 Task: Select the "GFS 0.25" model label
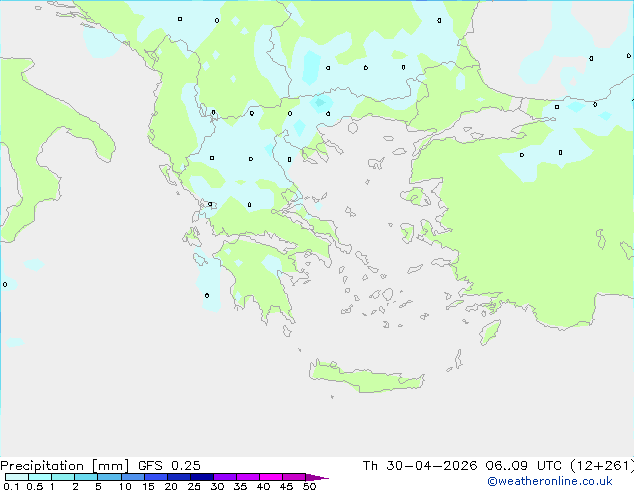tap(169, 466)
